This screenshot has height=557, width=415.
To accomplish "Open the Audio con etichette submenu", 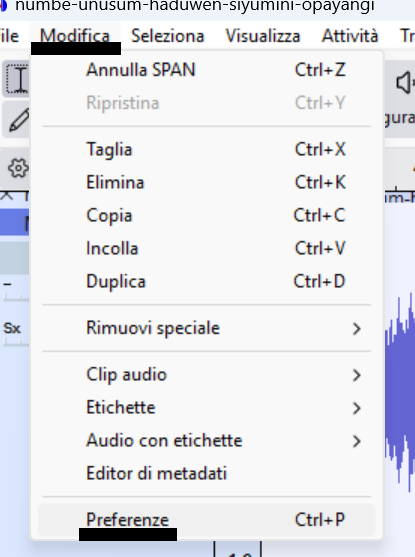I will pos(207,440).
